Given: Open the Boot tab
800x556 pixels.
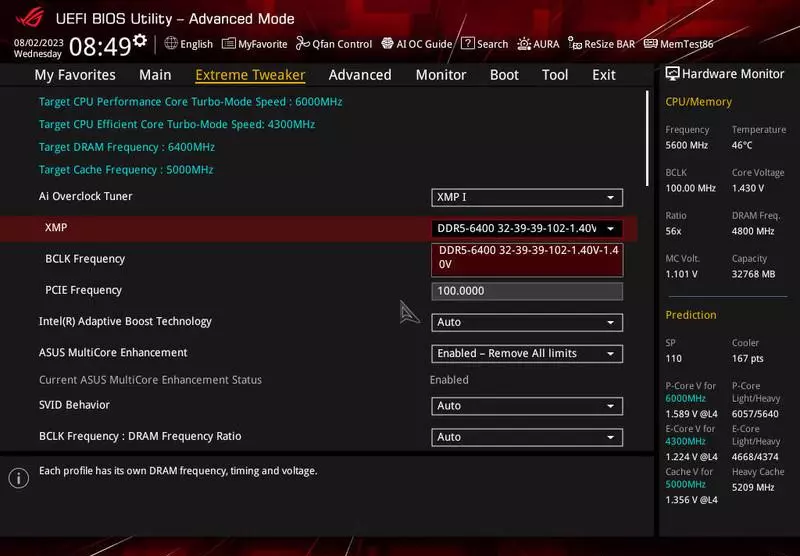Looking at the screenshot, I should pos(504,75).
